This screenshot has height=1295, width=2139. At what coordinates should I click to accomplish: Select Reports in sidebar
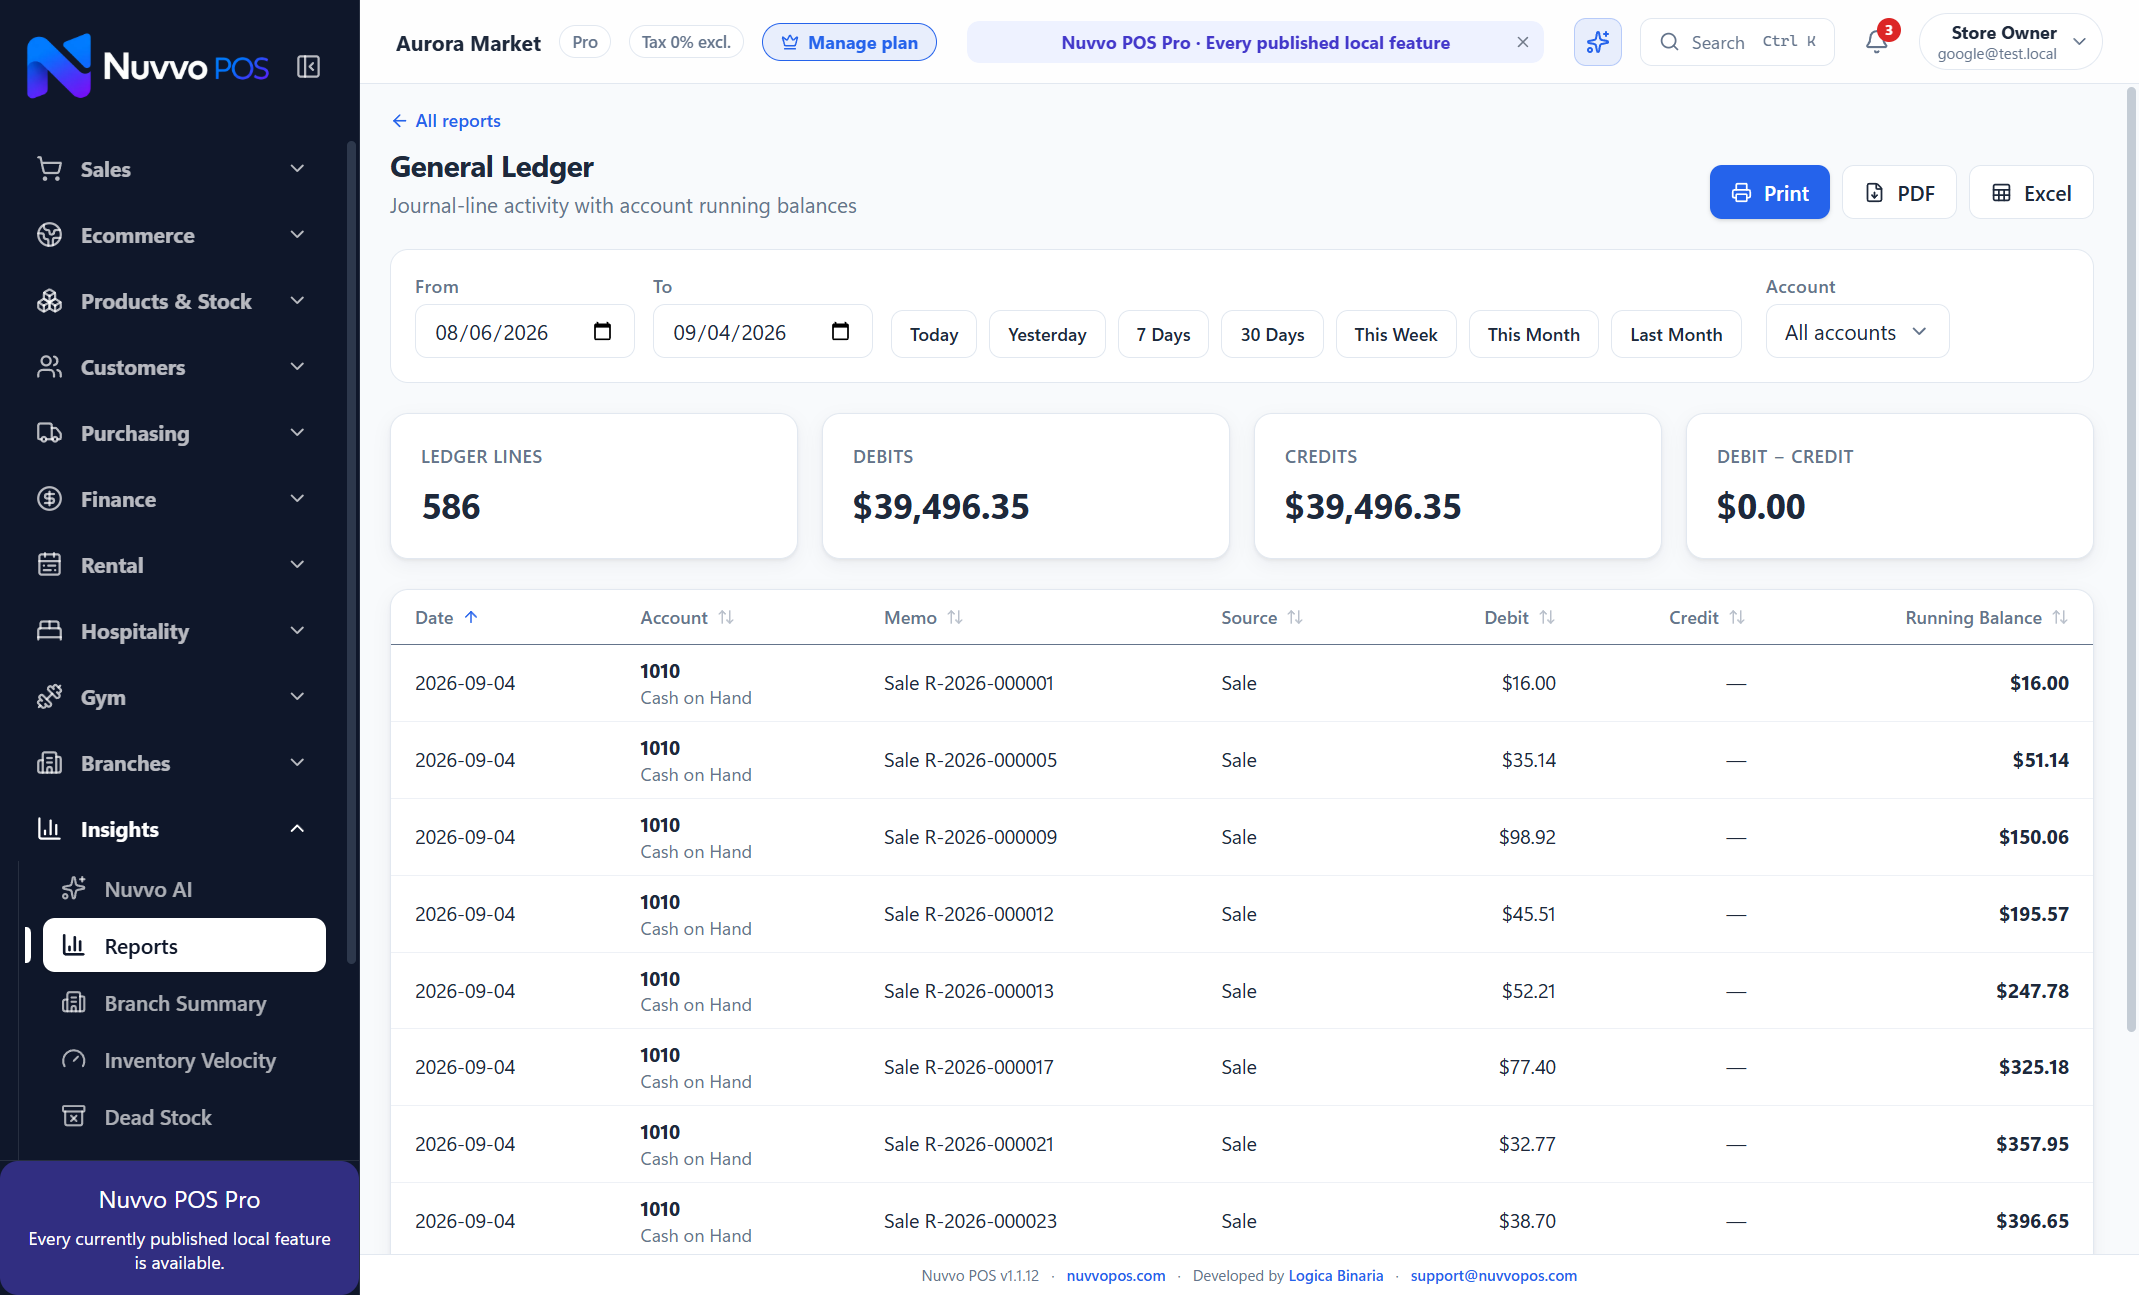coord(184,946)
